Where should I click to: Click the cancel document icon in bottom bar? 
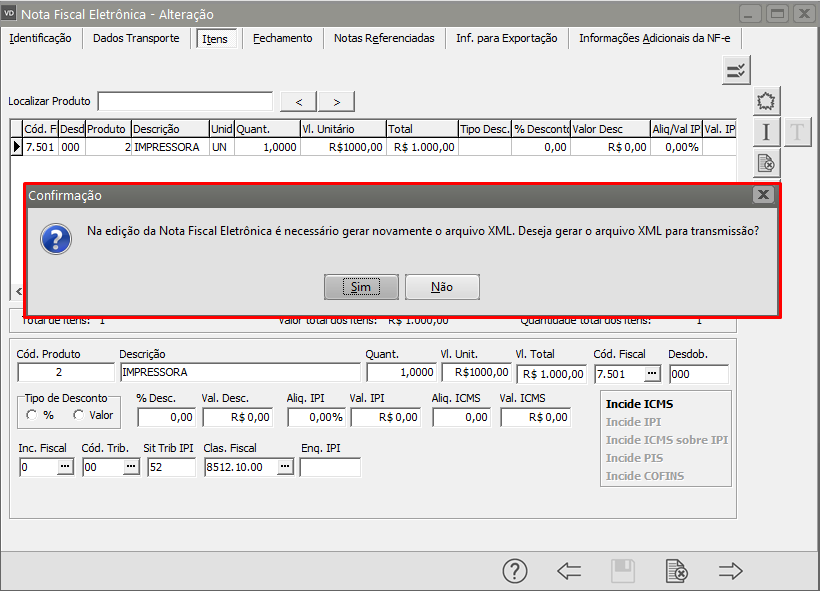tap(677, 571)
